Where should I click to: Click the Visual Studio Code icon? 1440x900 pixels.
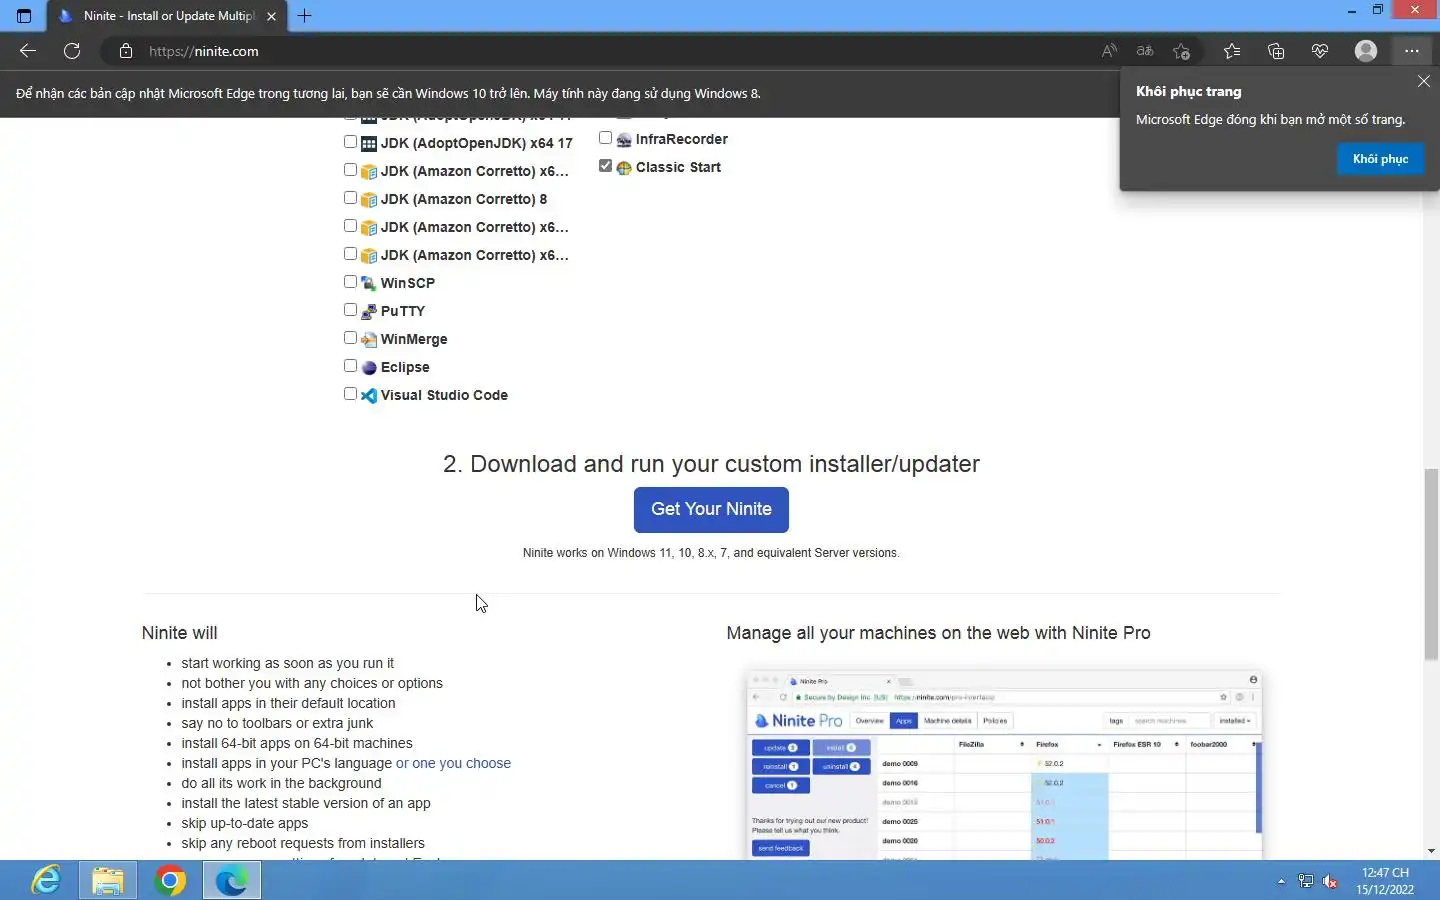369,395
